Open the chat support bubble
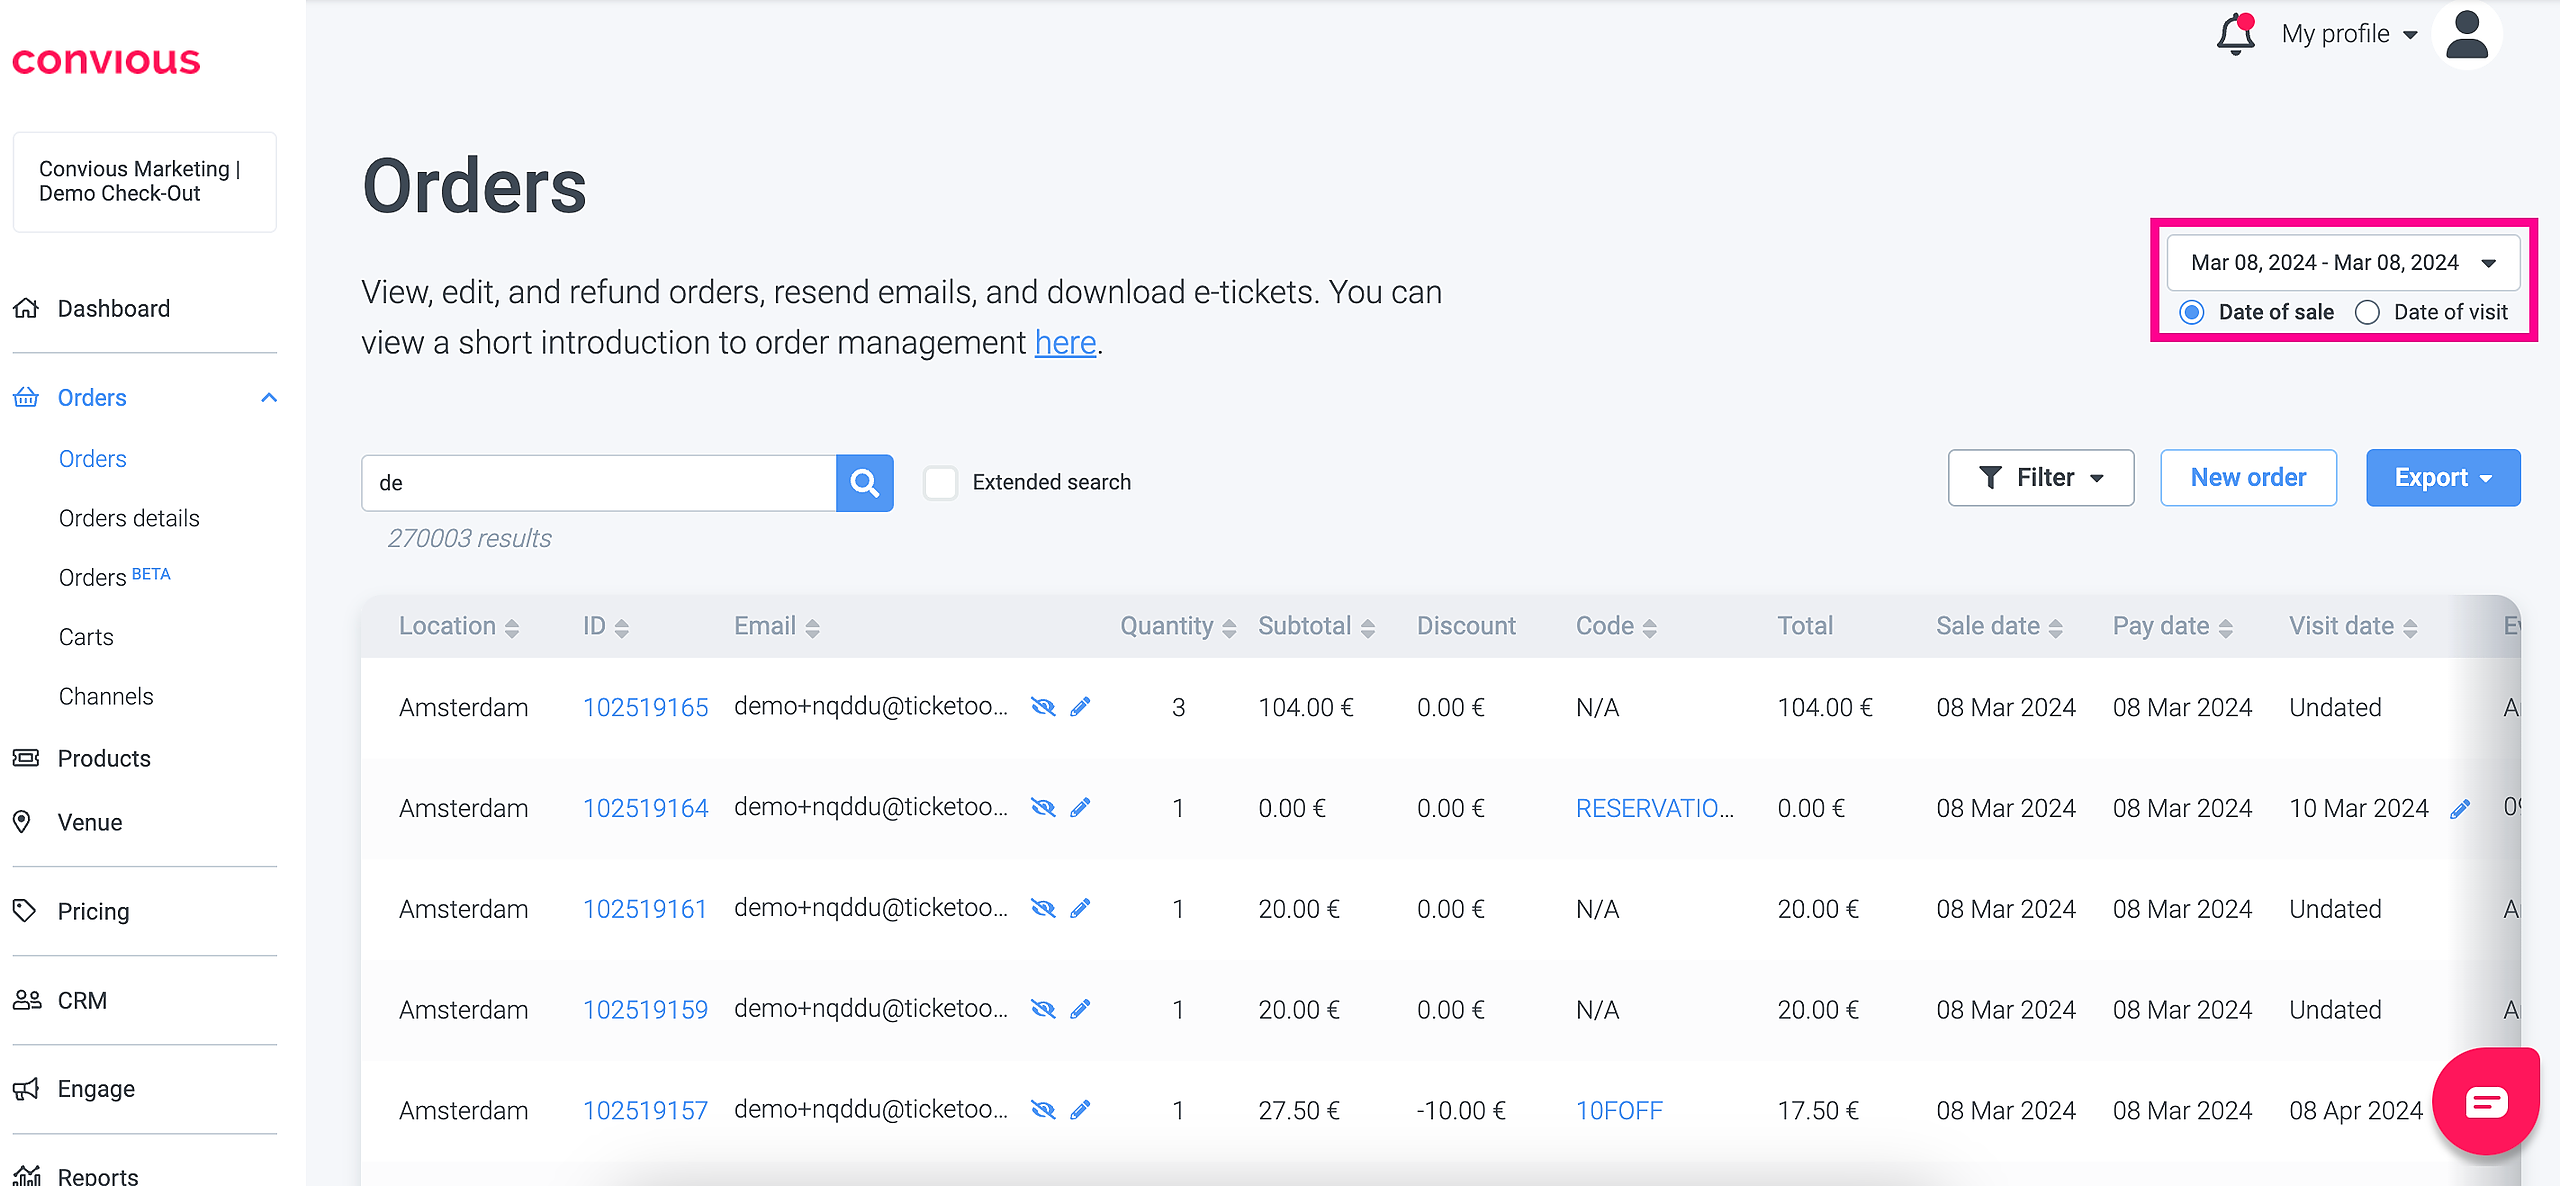 pos(2486,1102)
